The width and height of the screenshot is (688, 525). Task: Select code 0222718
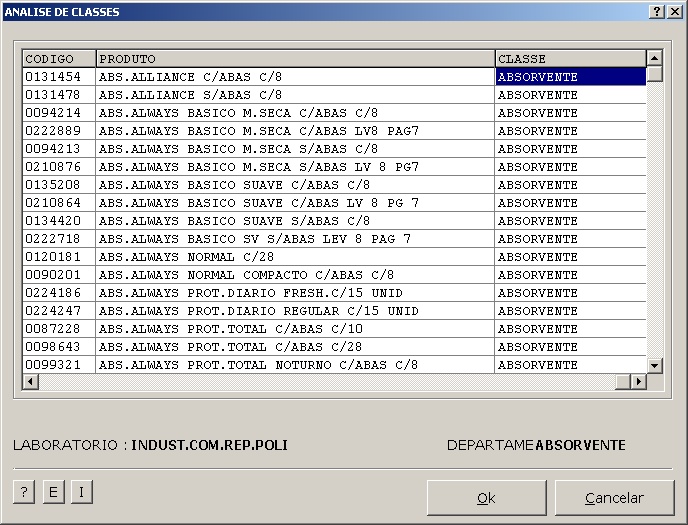pos(59,239)
